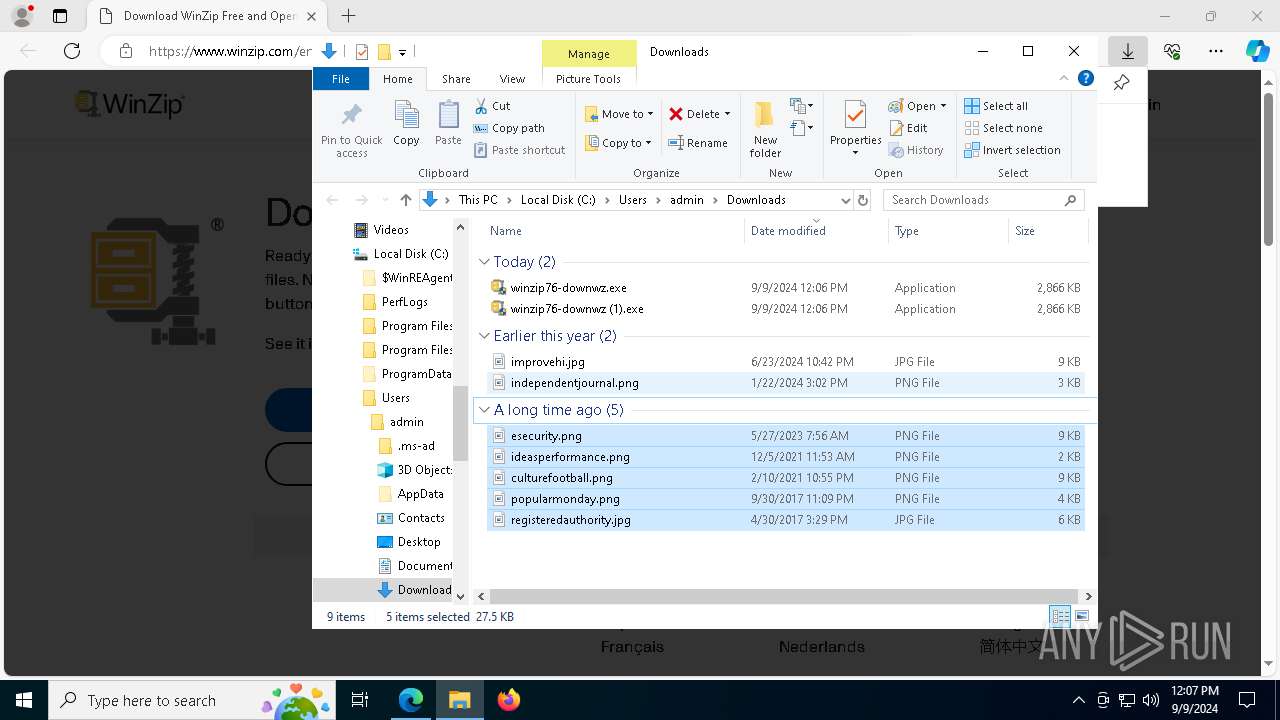Launch Firefox from taskbar

coord(509,700)
